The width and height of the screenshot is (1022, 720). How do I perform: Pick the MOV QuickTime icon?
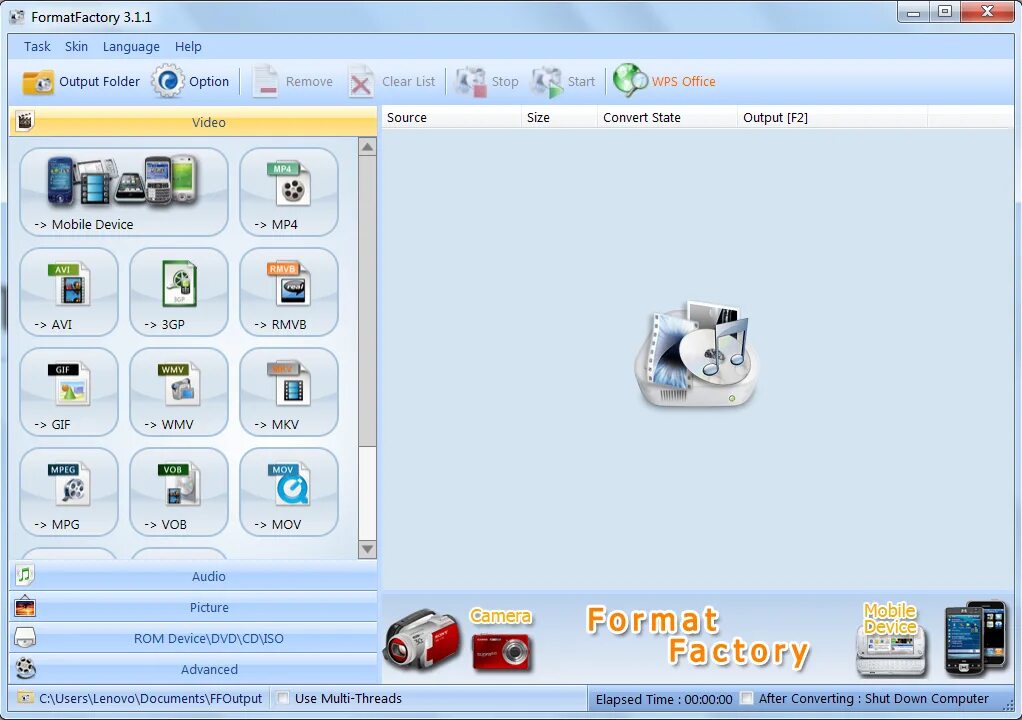coord(289,492)
